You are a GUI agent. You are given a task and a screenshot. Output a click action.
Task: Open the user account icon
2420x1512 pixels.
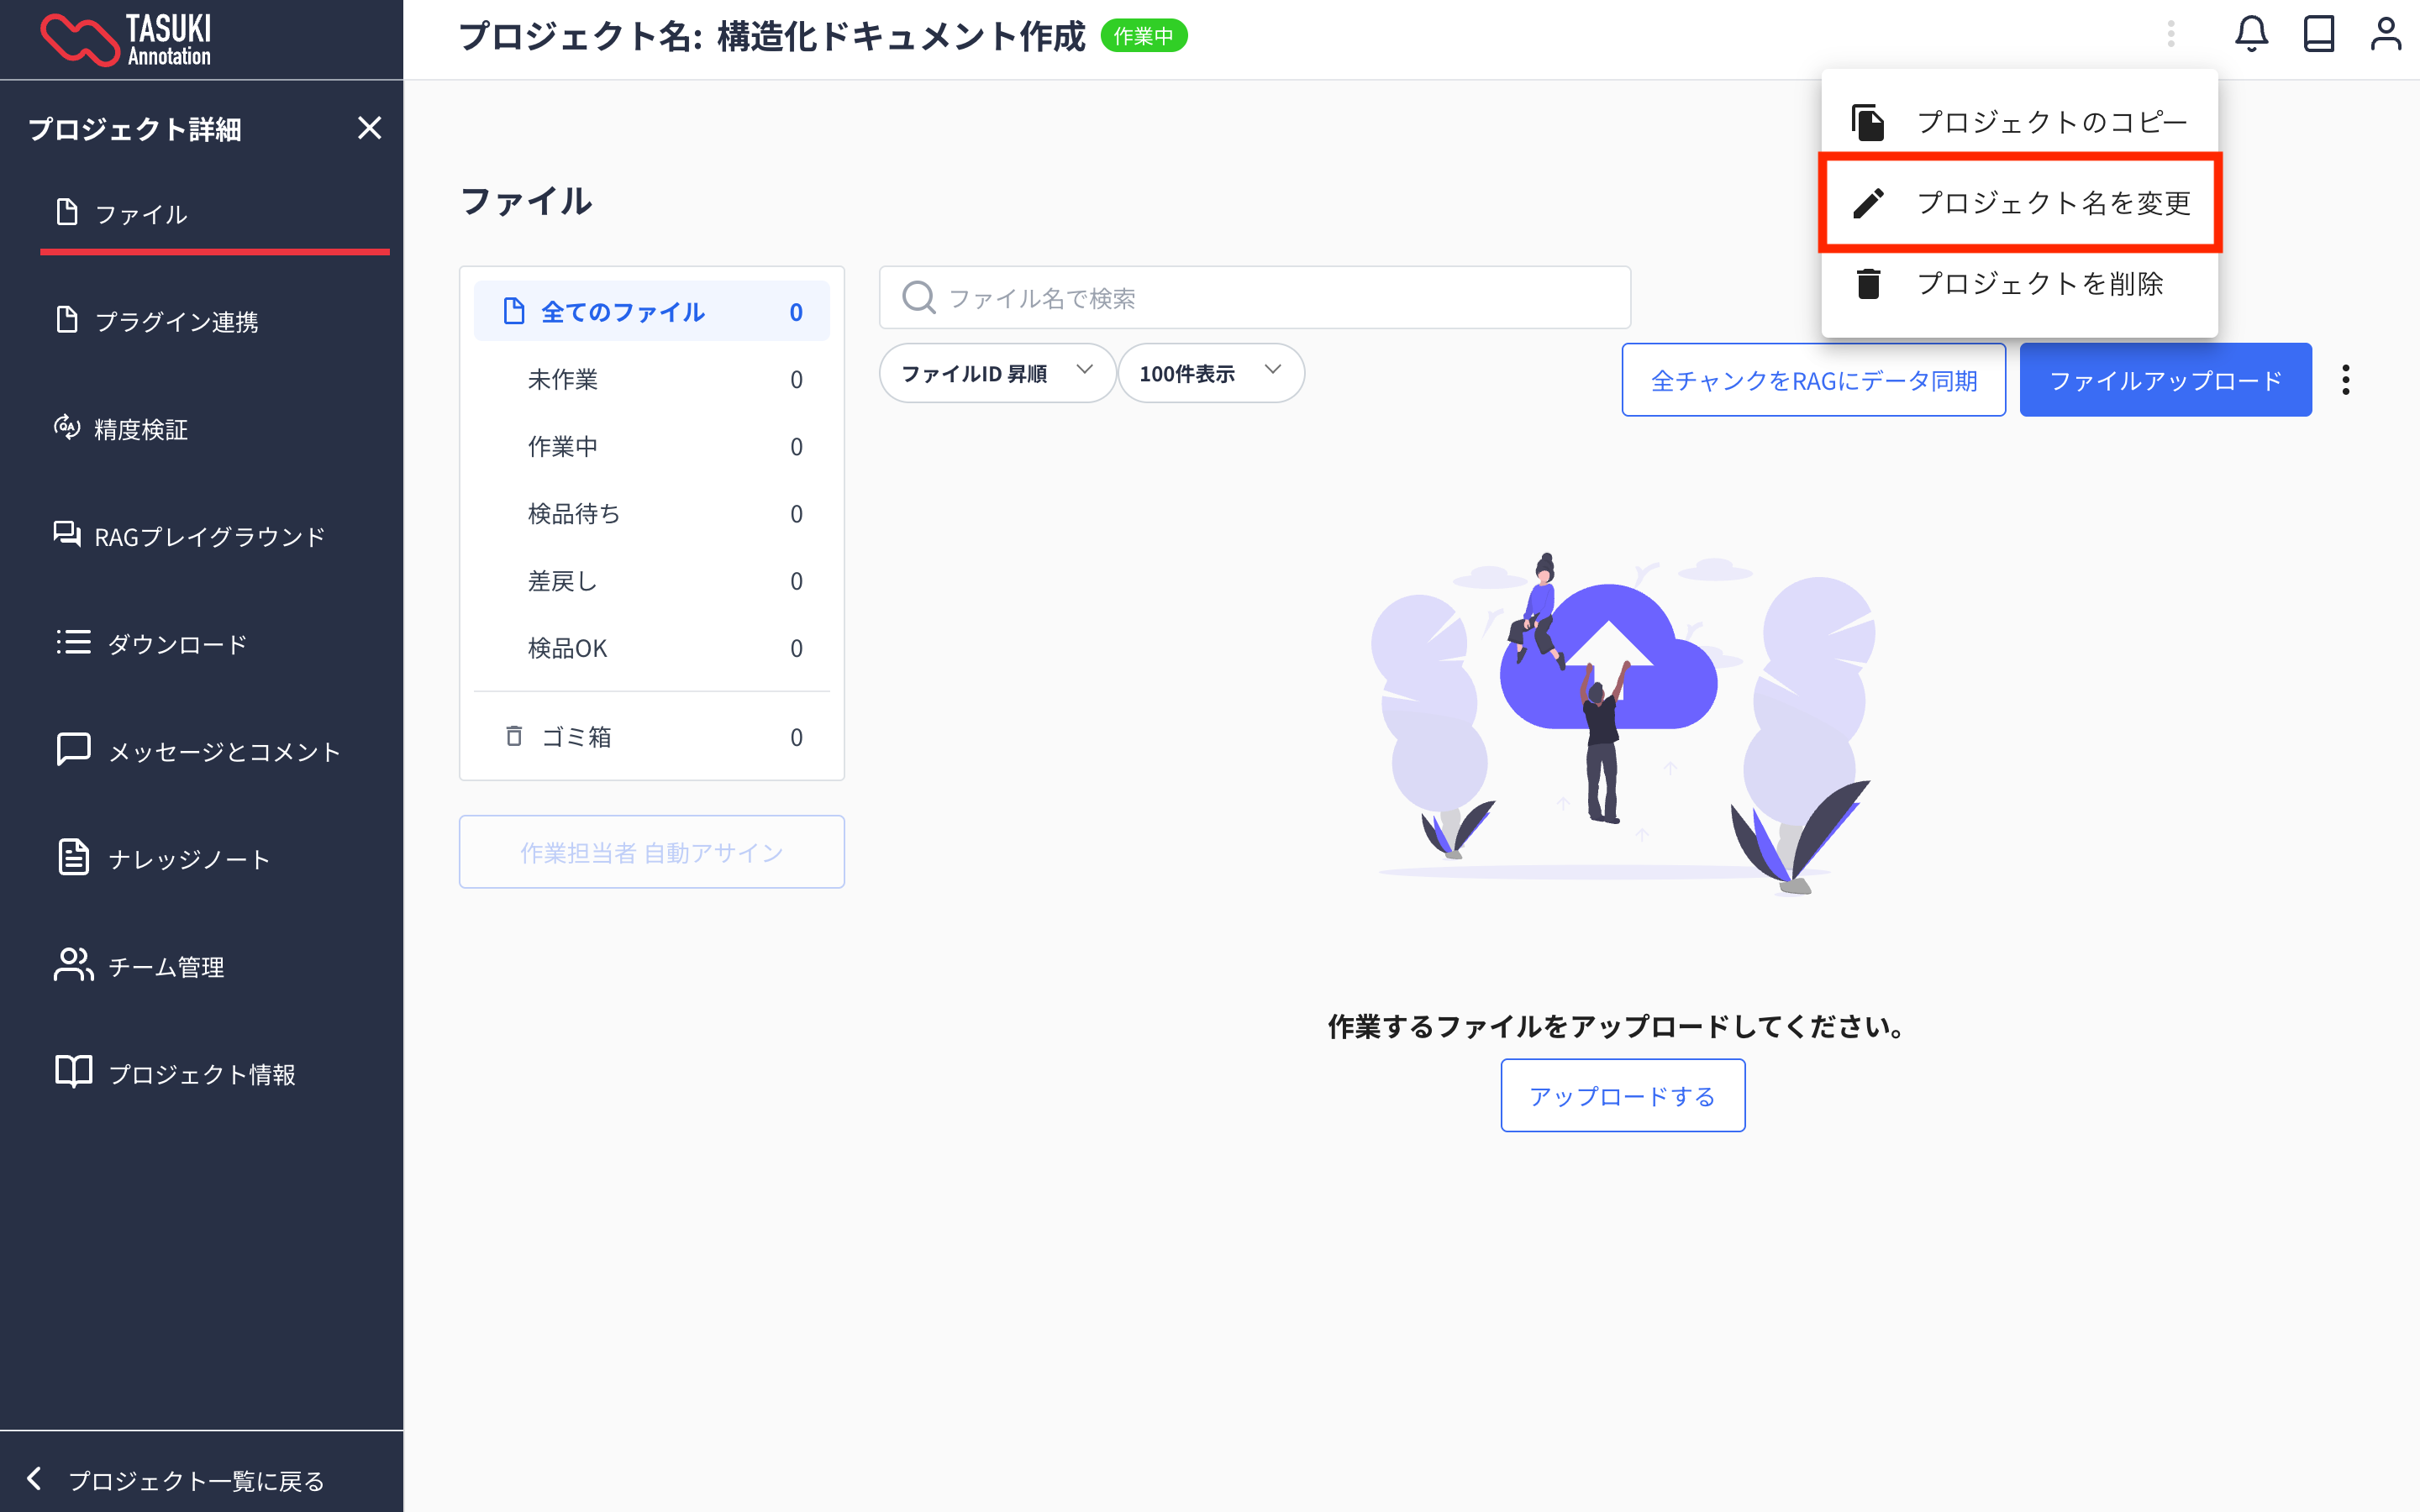tap(2385, 35)
